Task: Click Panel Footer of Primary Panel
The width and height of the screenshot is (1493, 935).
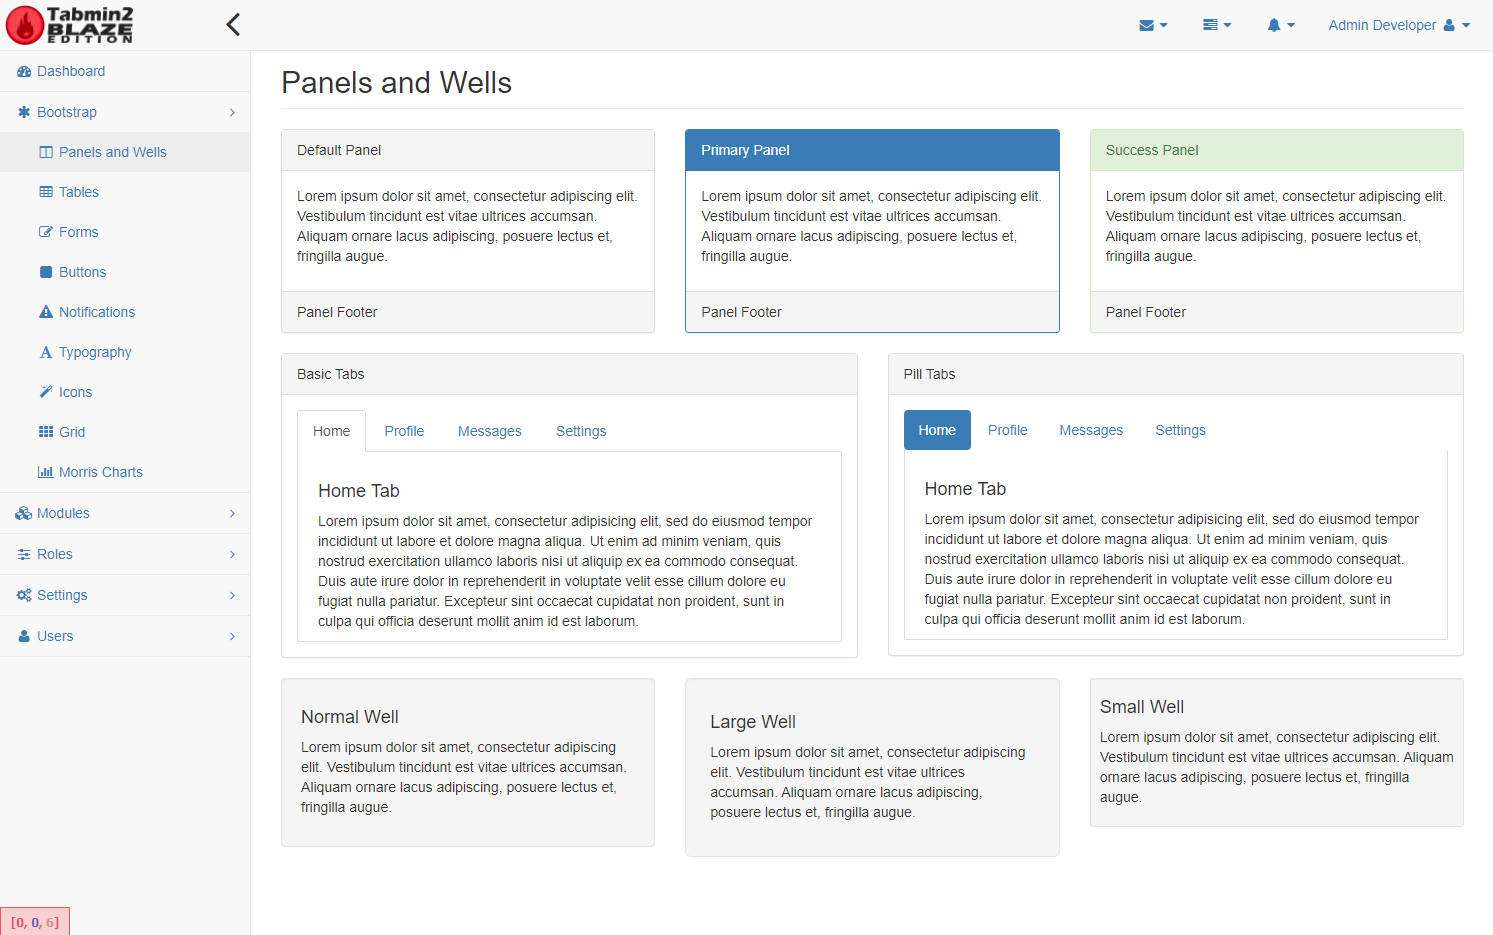Action: pos(872,312)
